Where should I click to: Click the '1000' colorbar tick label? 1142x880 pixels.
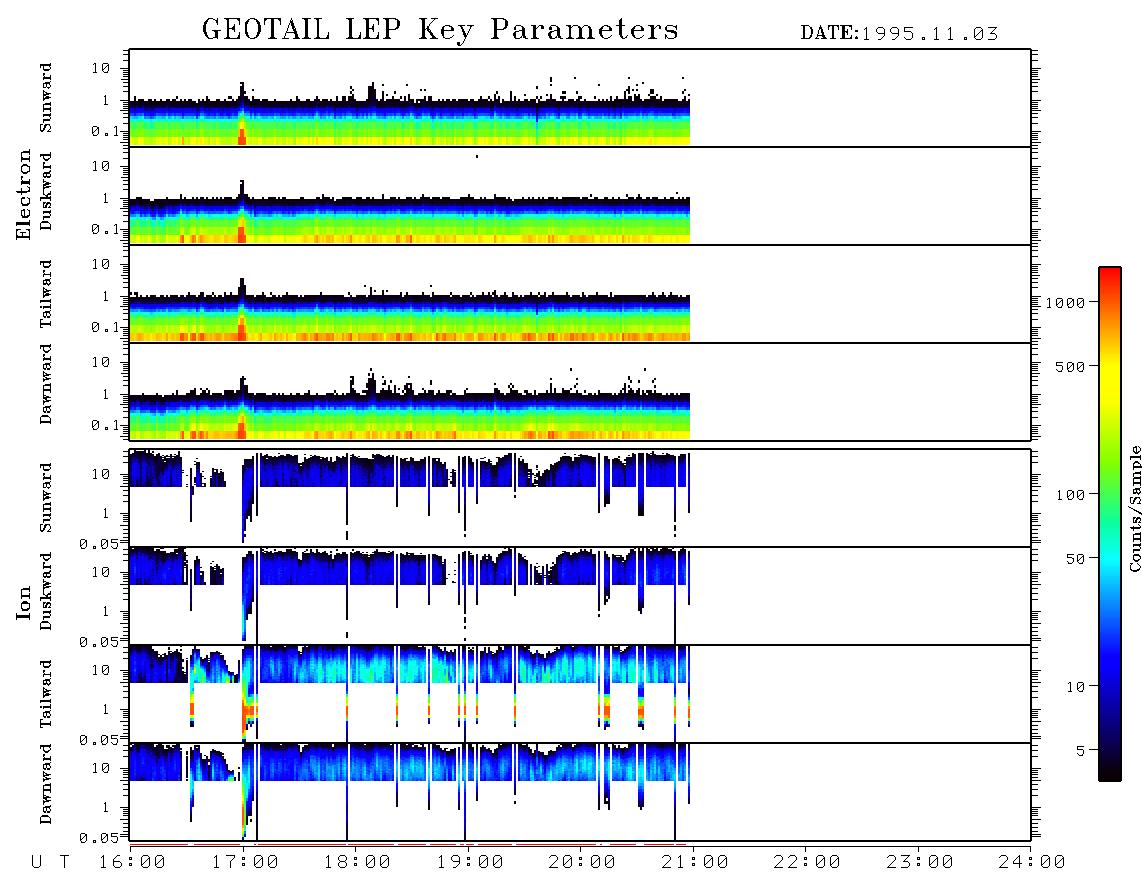(1065, 302)
